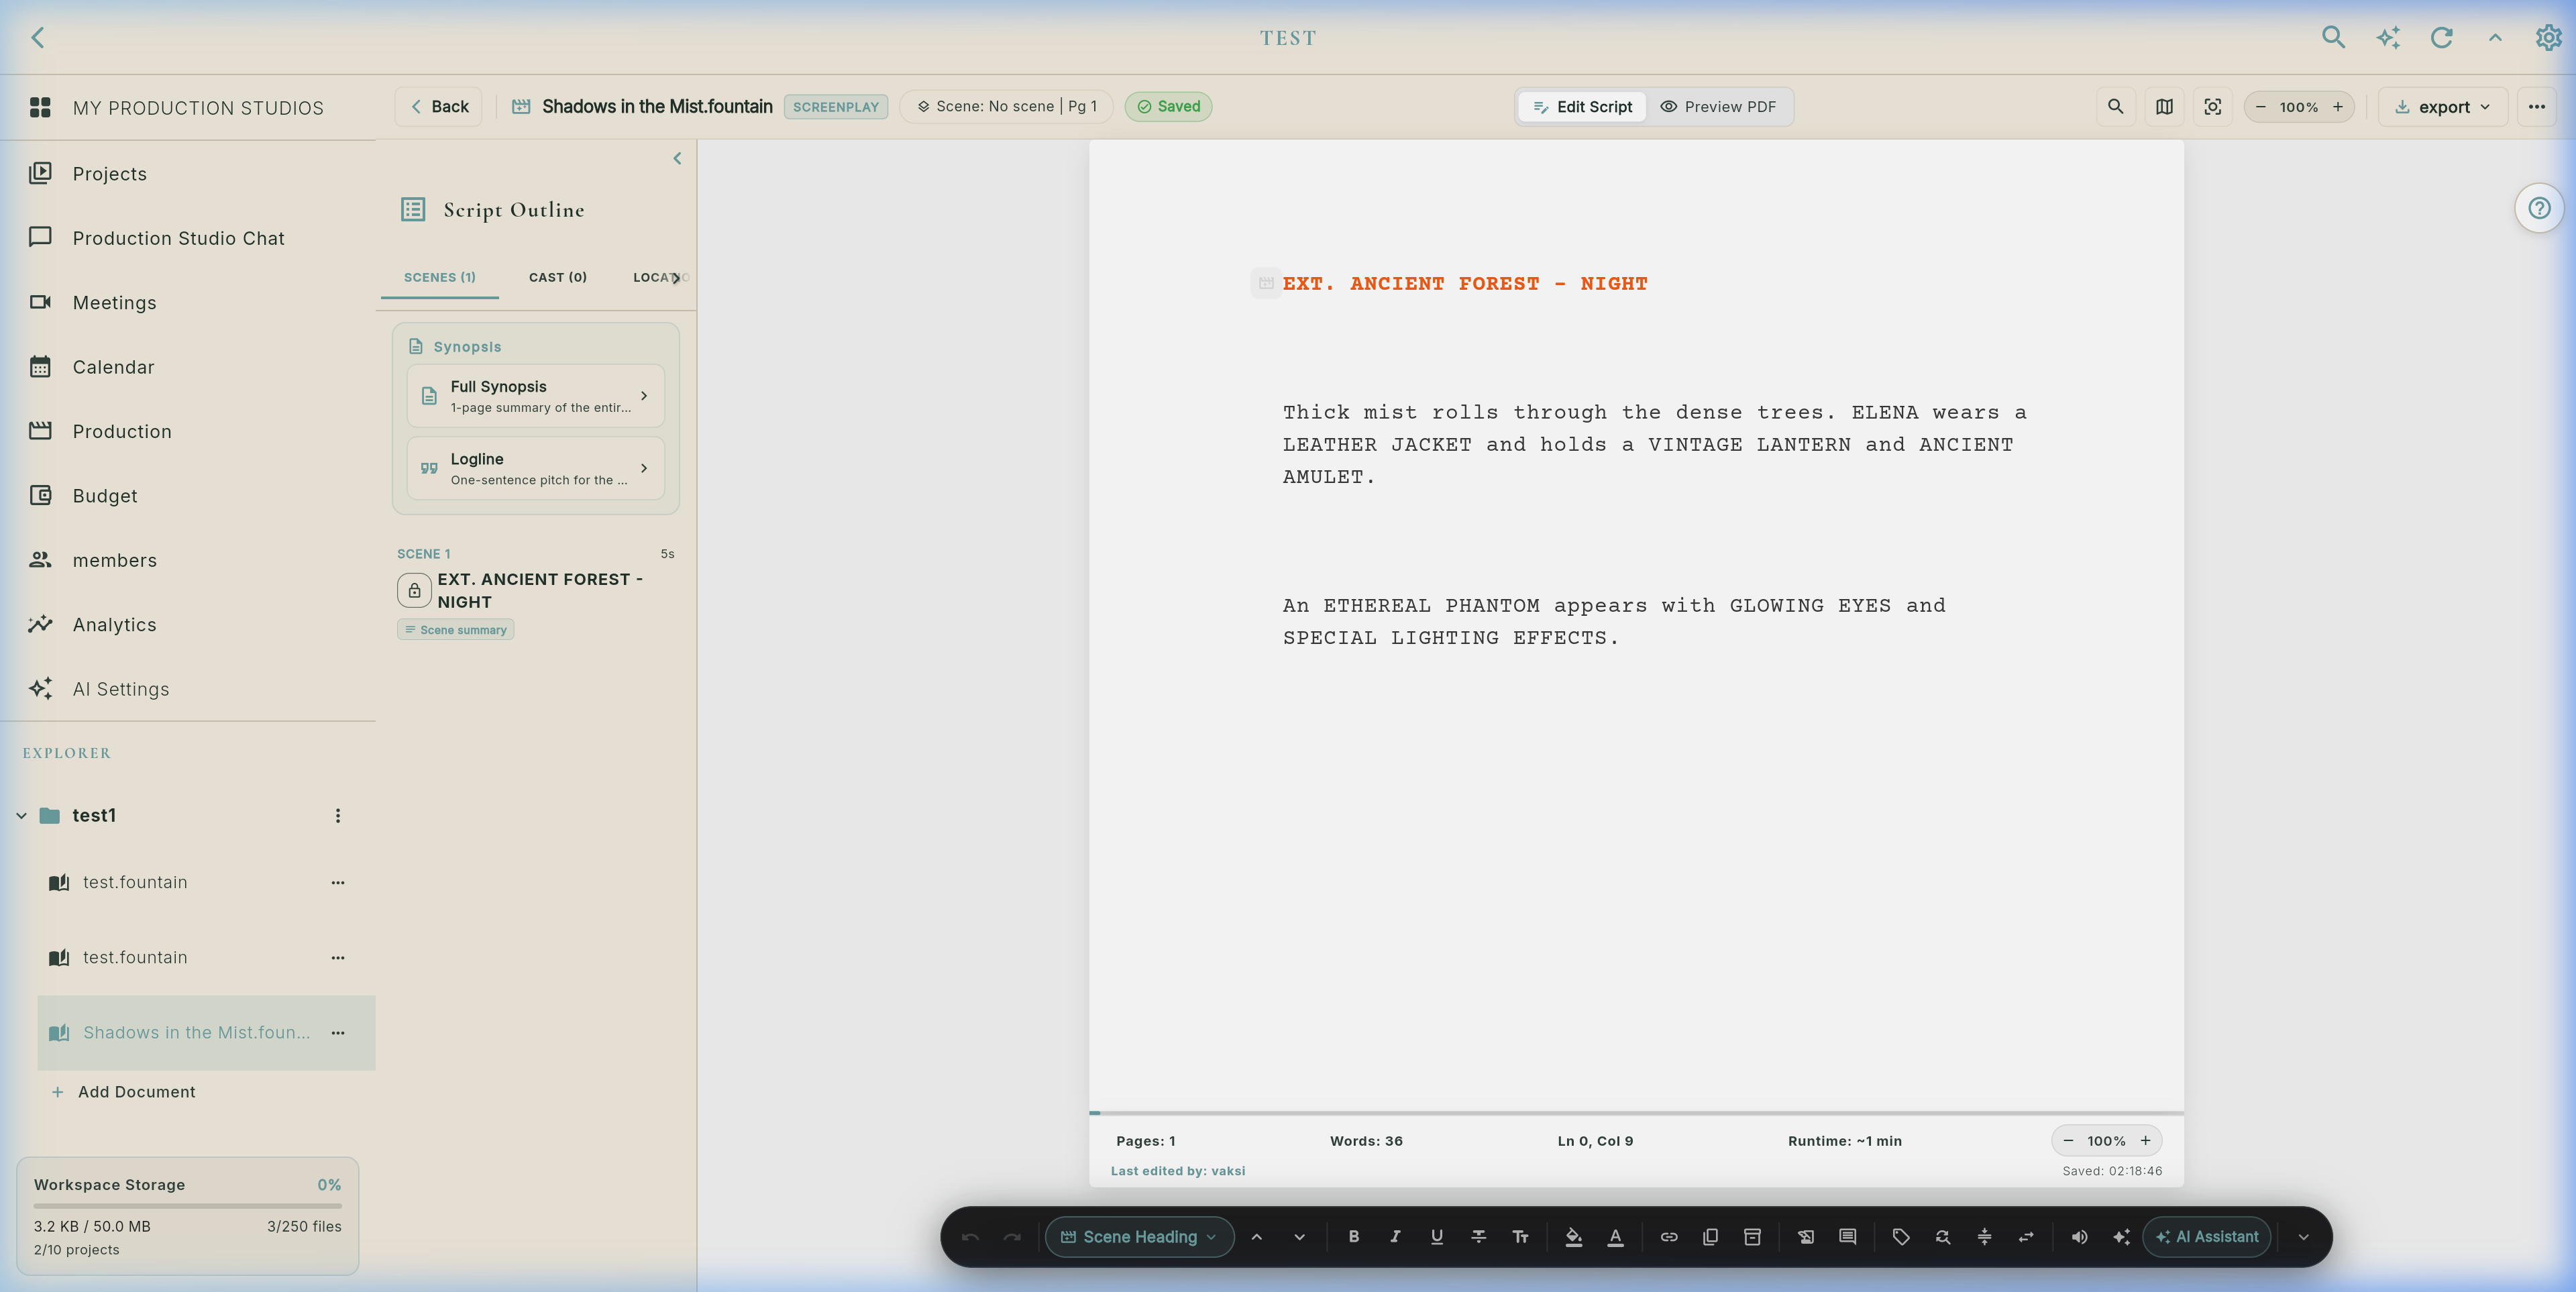Open the AI Assistant button
Screen dimensions: 2576x1292
(x=2207, y=1237)
